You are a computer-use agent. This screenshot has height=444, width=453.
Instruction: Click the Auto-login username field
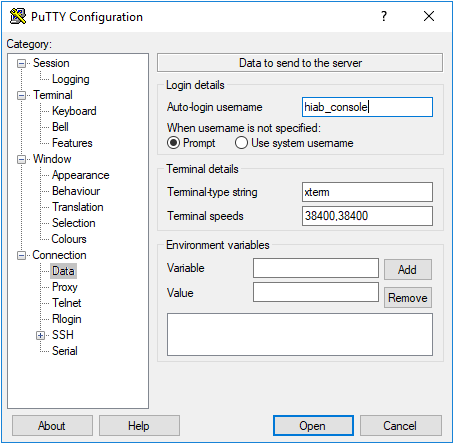click(367, 107)
